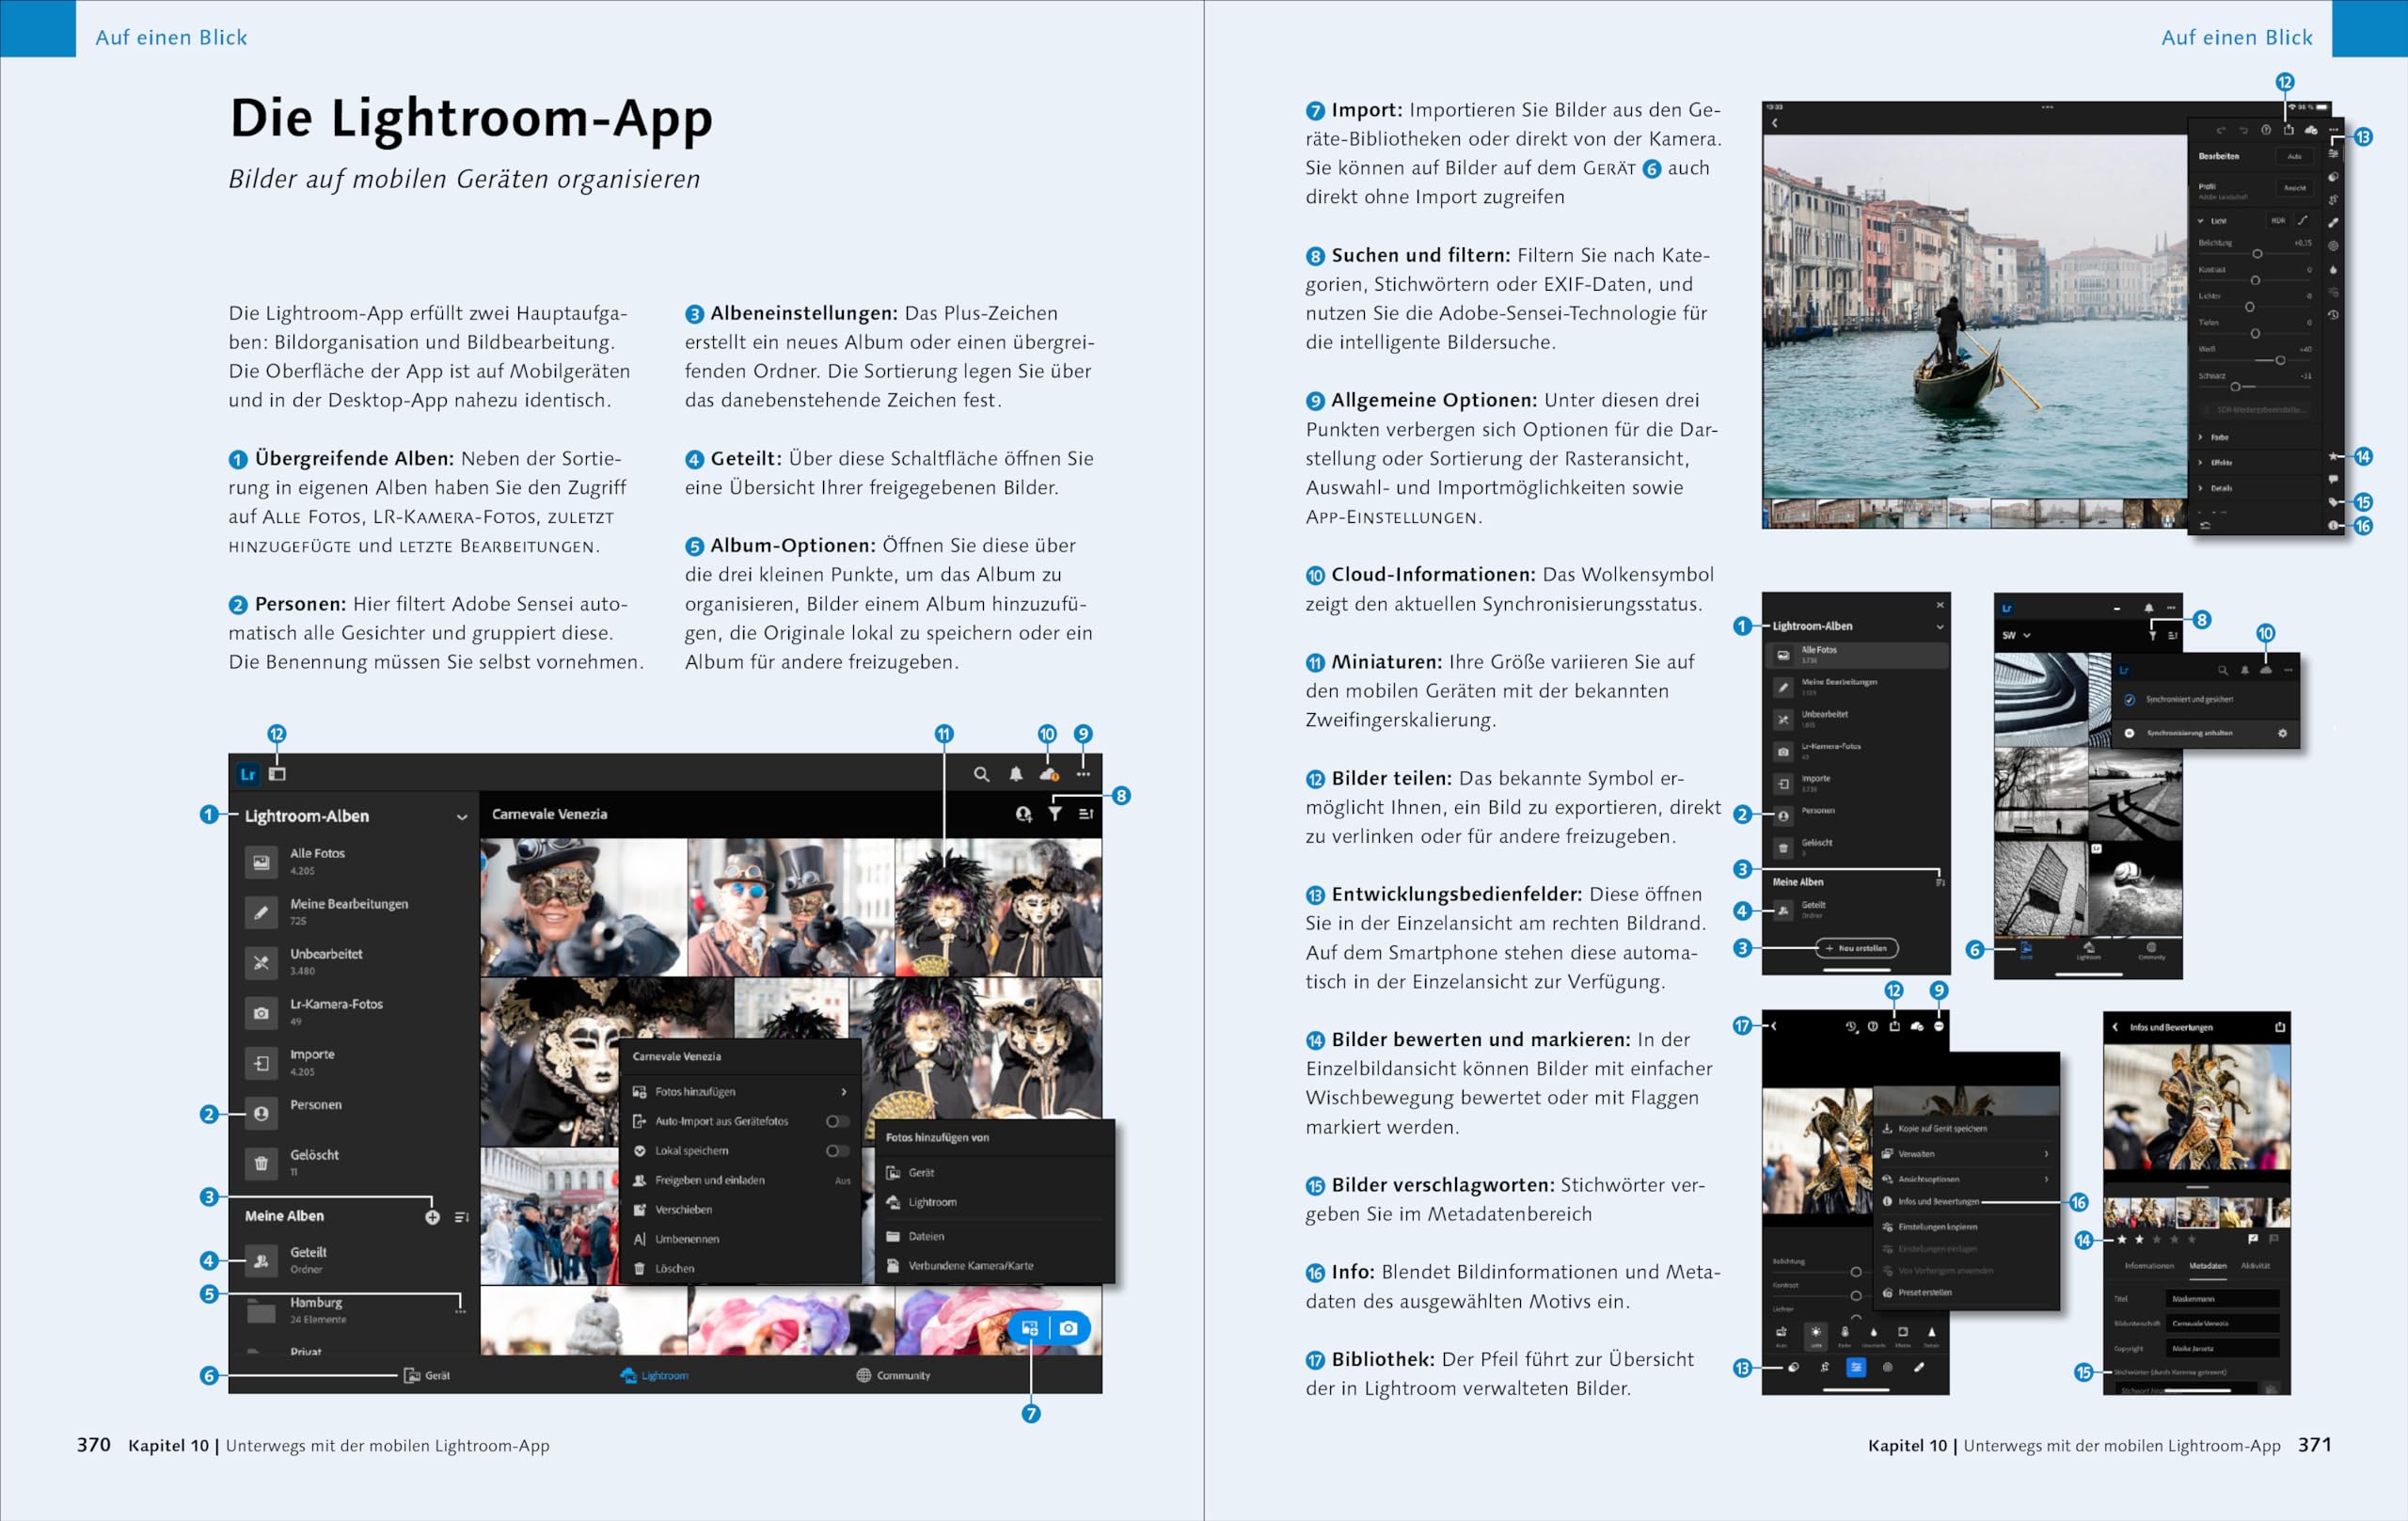Image resolution: width=2408 pixels, height=1521 pixels.
Task: Click the third rating star in Infos und Bewertungen
Action: click(2157, 1239)
